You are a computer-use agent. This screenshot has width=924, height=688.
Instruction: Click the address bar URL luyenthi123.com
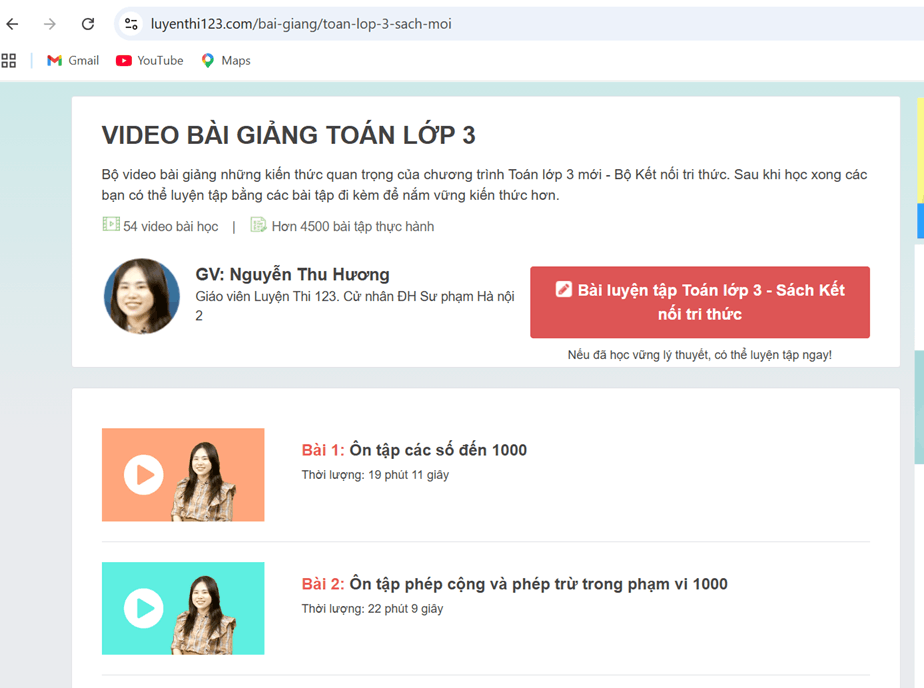click(x=301, y=24)
